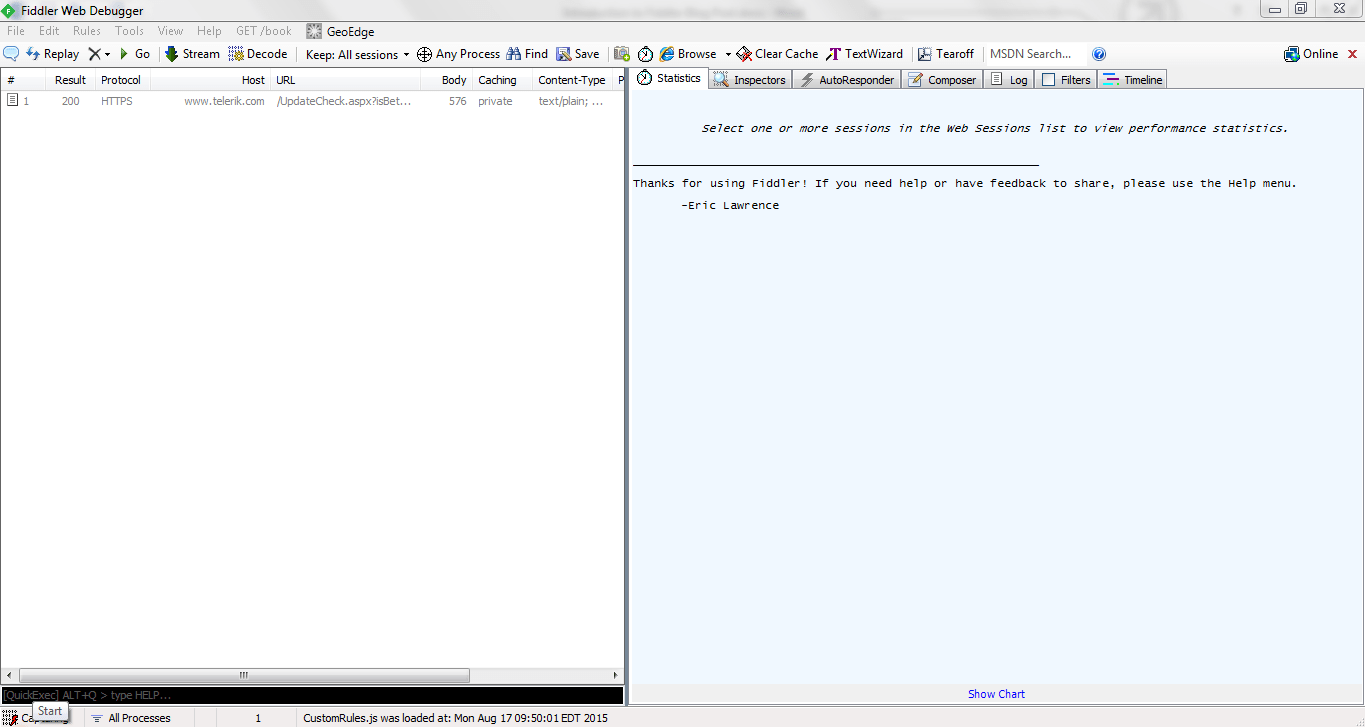Click the comment speech-bubble icon
1365x727 pixels.
(x=11, y=54)
